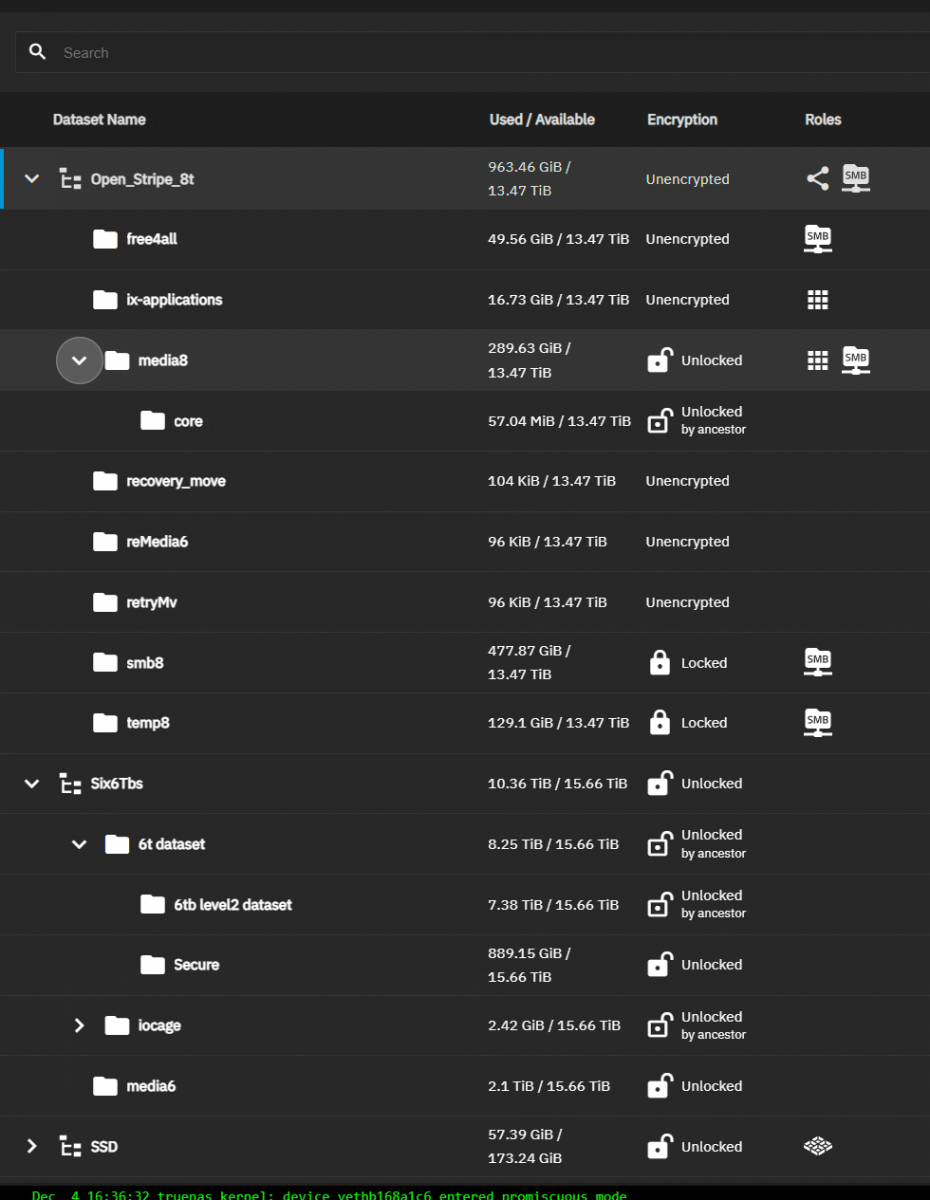This screenshot has height=1200, width=930.
Task: Click the Encryption column header
Action: 682,119
